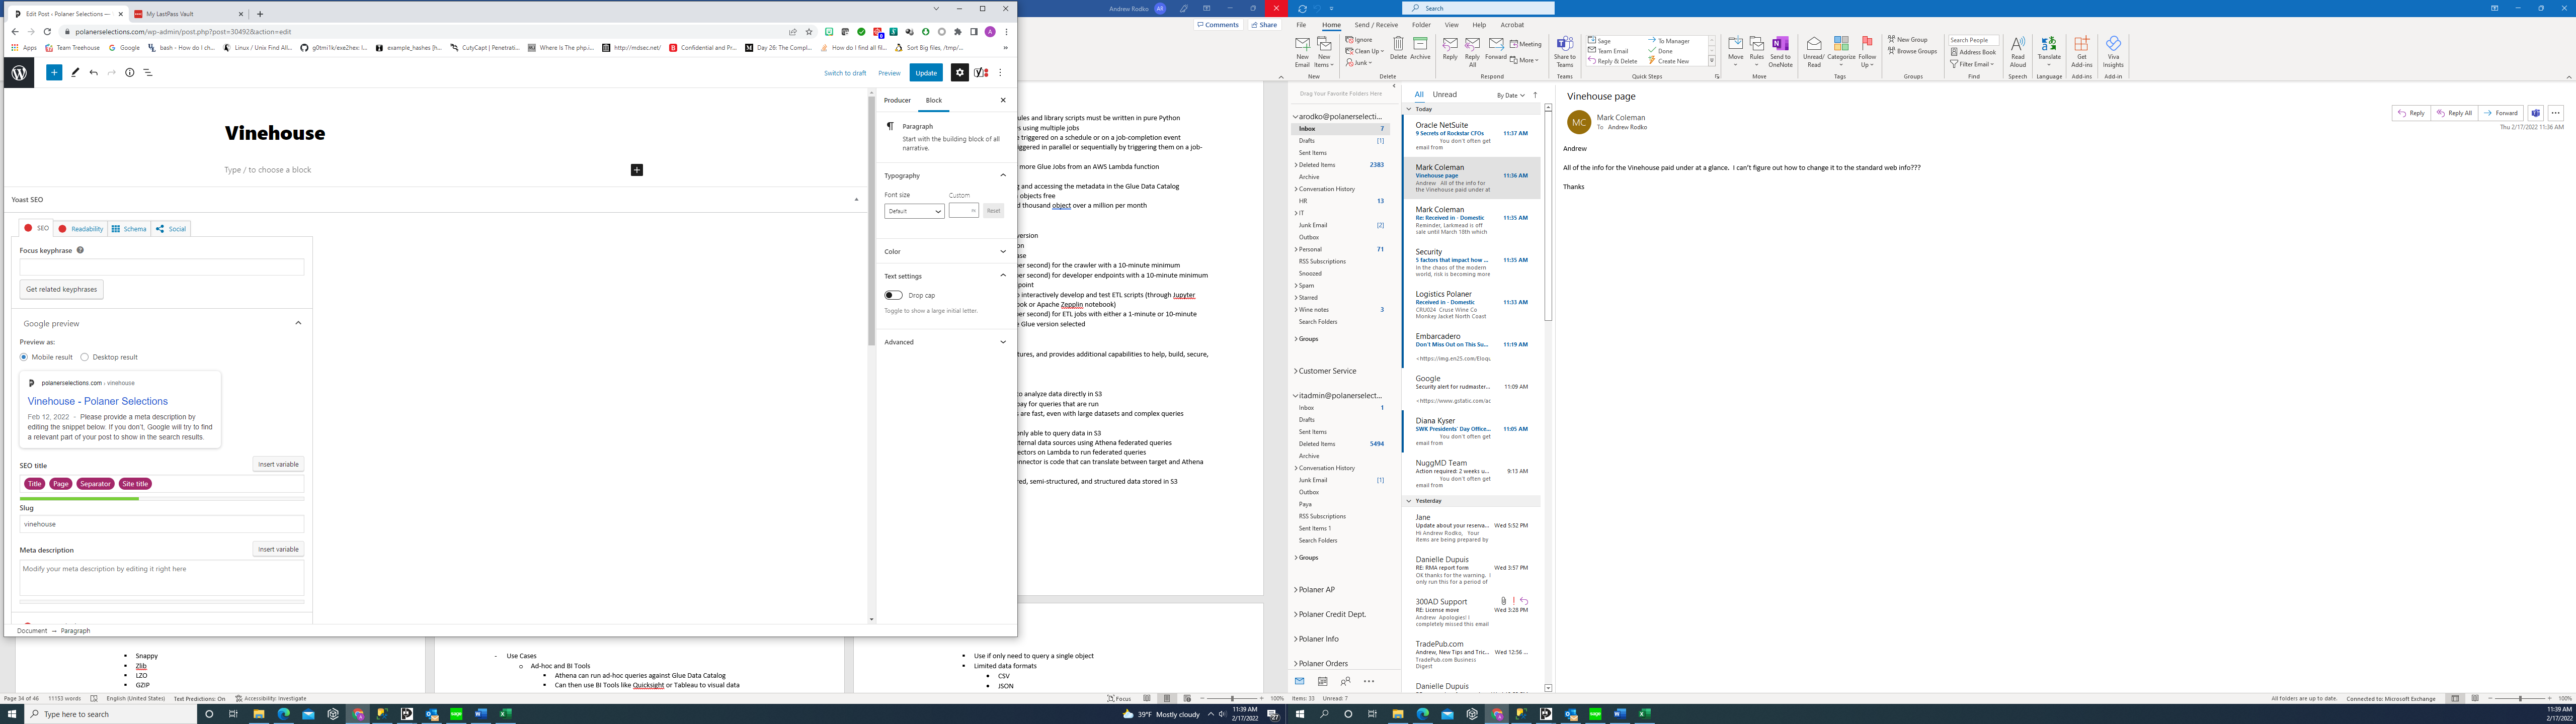Screen dimensions: 2576x724
Task: Click Forward in Outlook ribbon Respond group
Action: tap(1496, 48)
